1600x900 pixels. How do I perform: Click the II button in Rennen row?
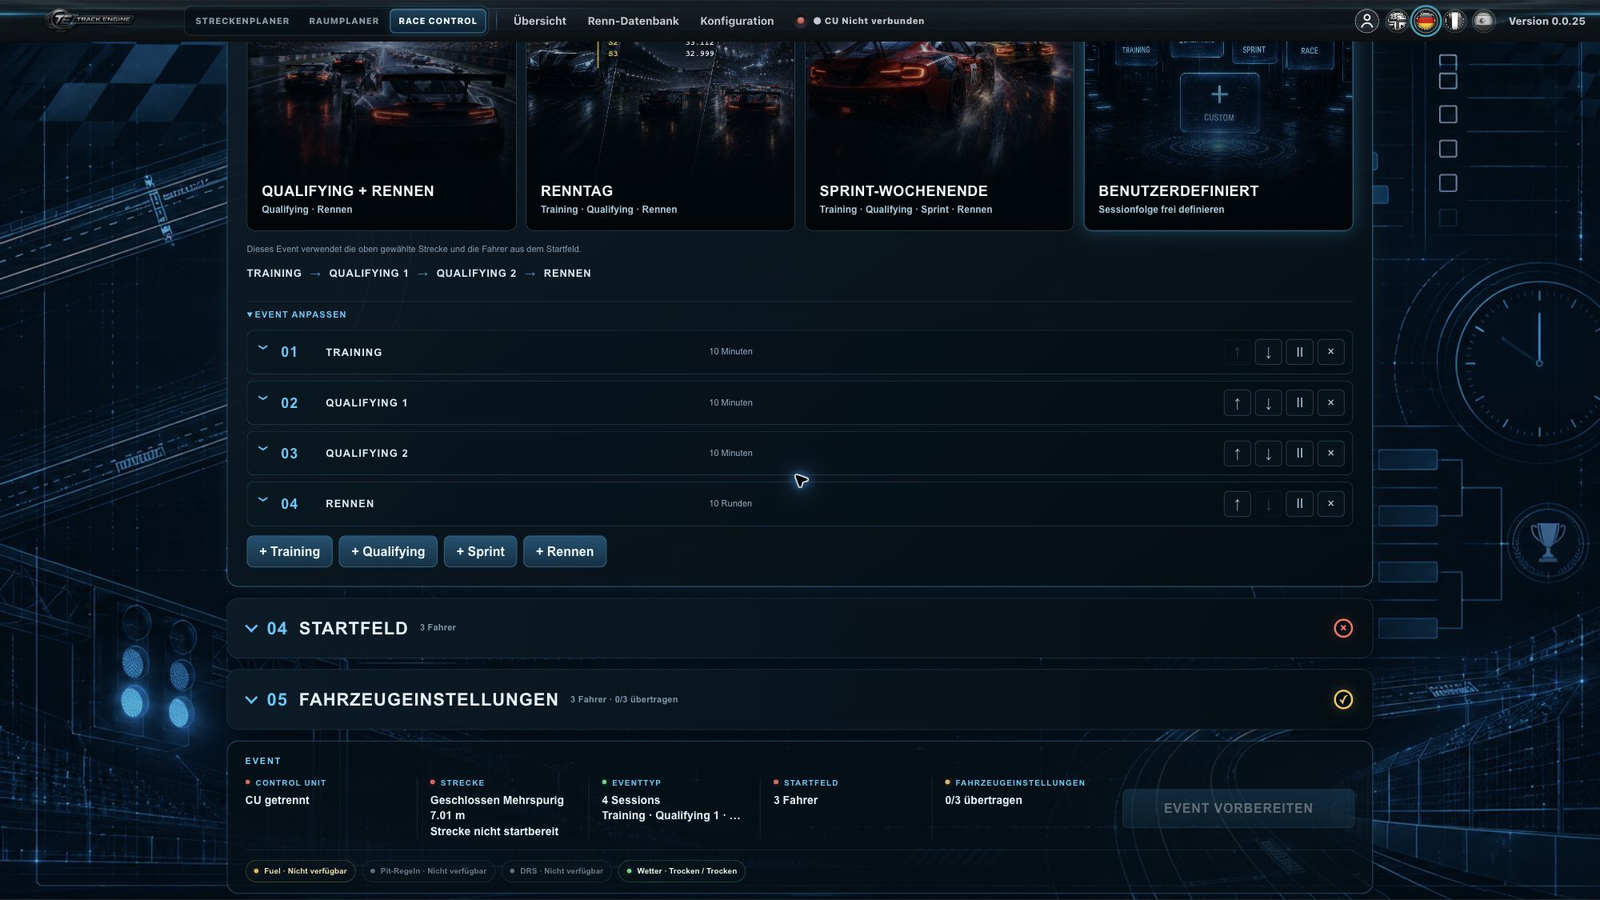pos(1299,504)
